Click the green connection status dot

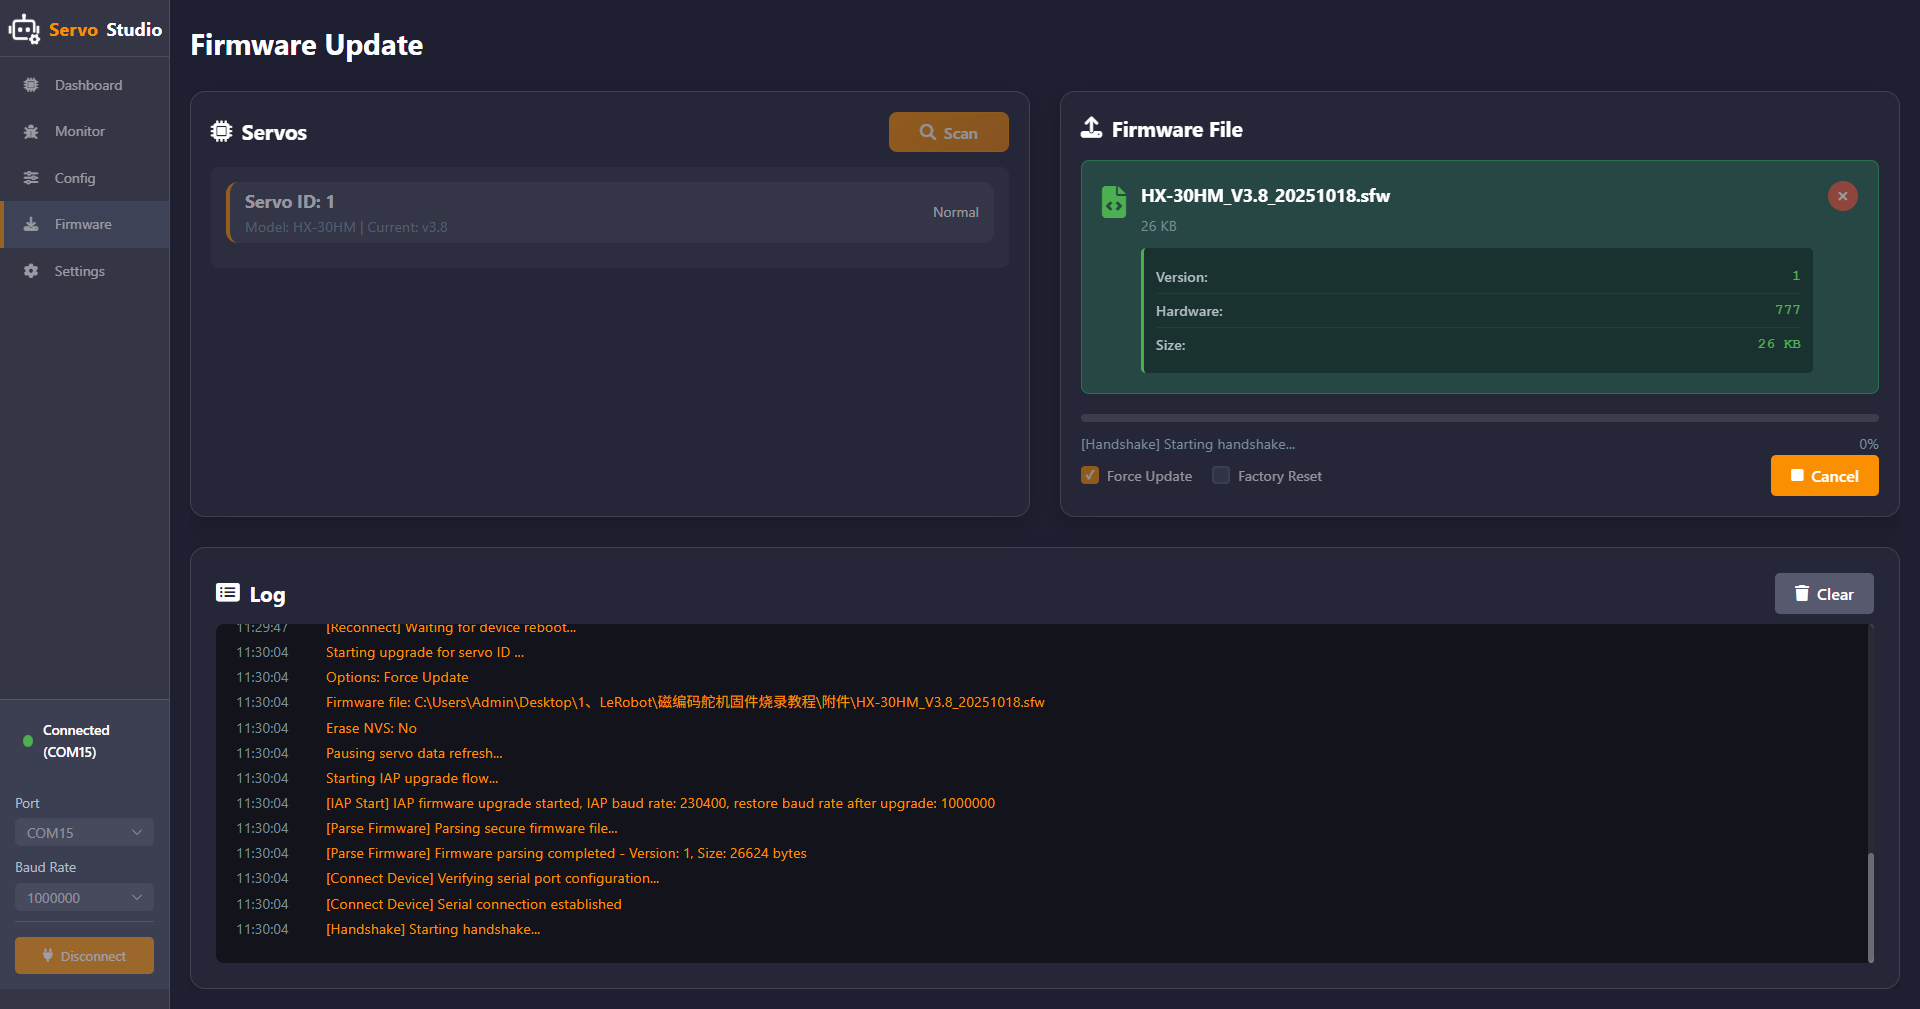tap(28, 741)
